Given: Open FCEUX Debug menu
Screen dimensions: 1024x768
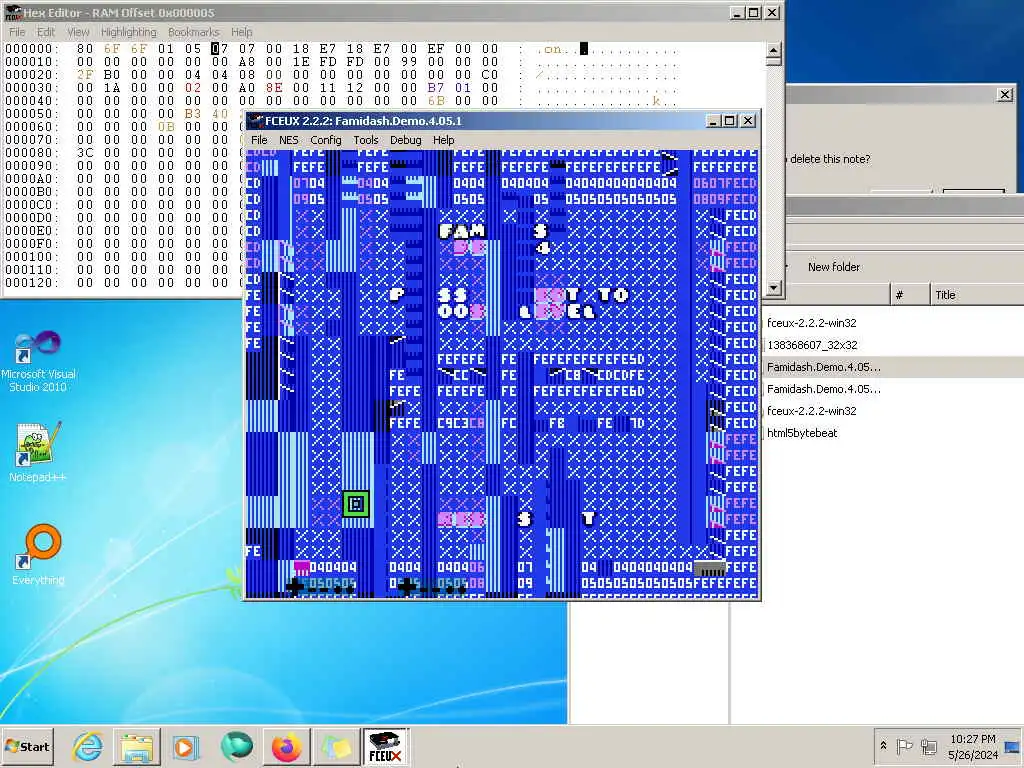Looking at the screenshot, I should [406, 140].
